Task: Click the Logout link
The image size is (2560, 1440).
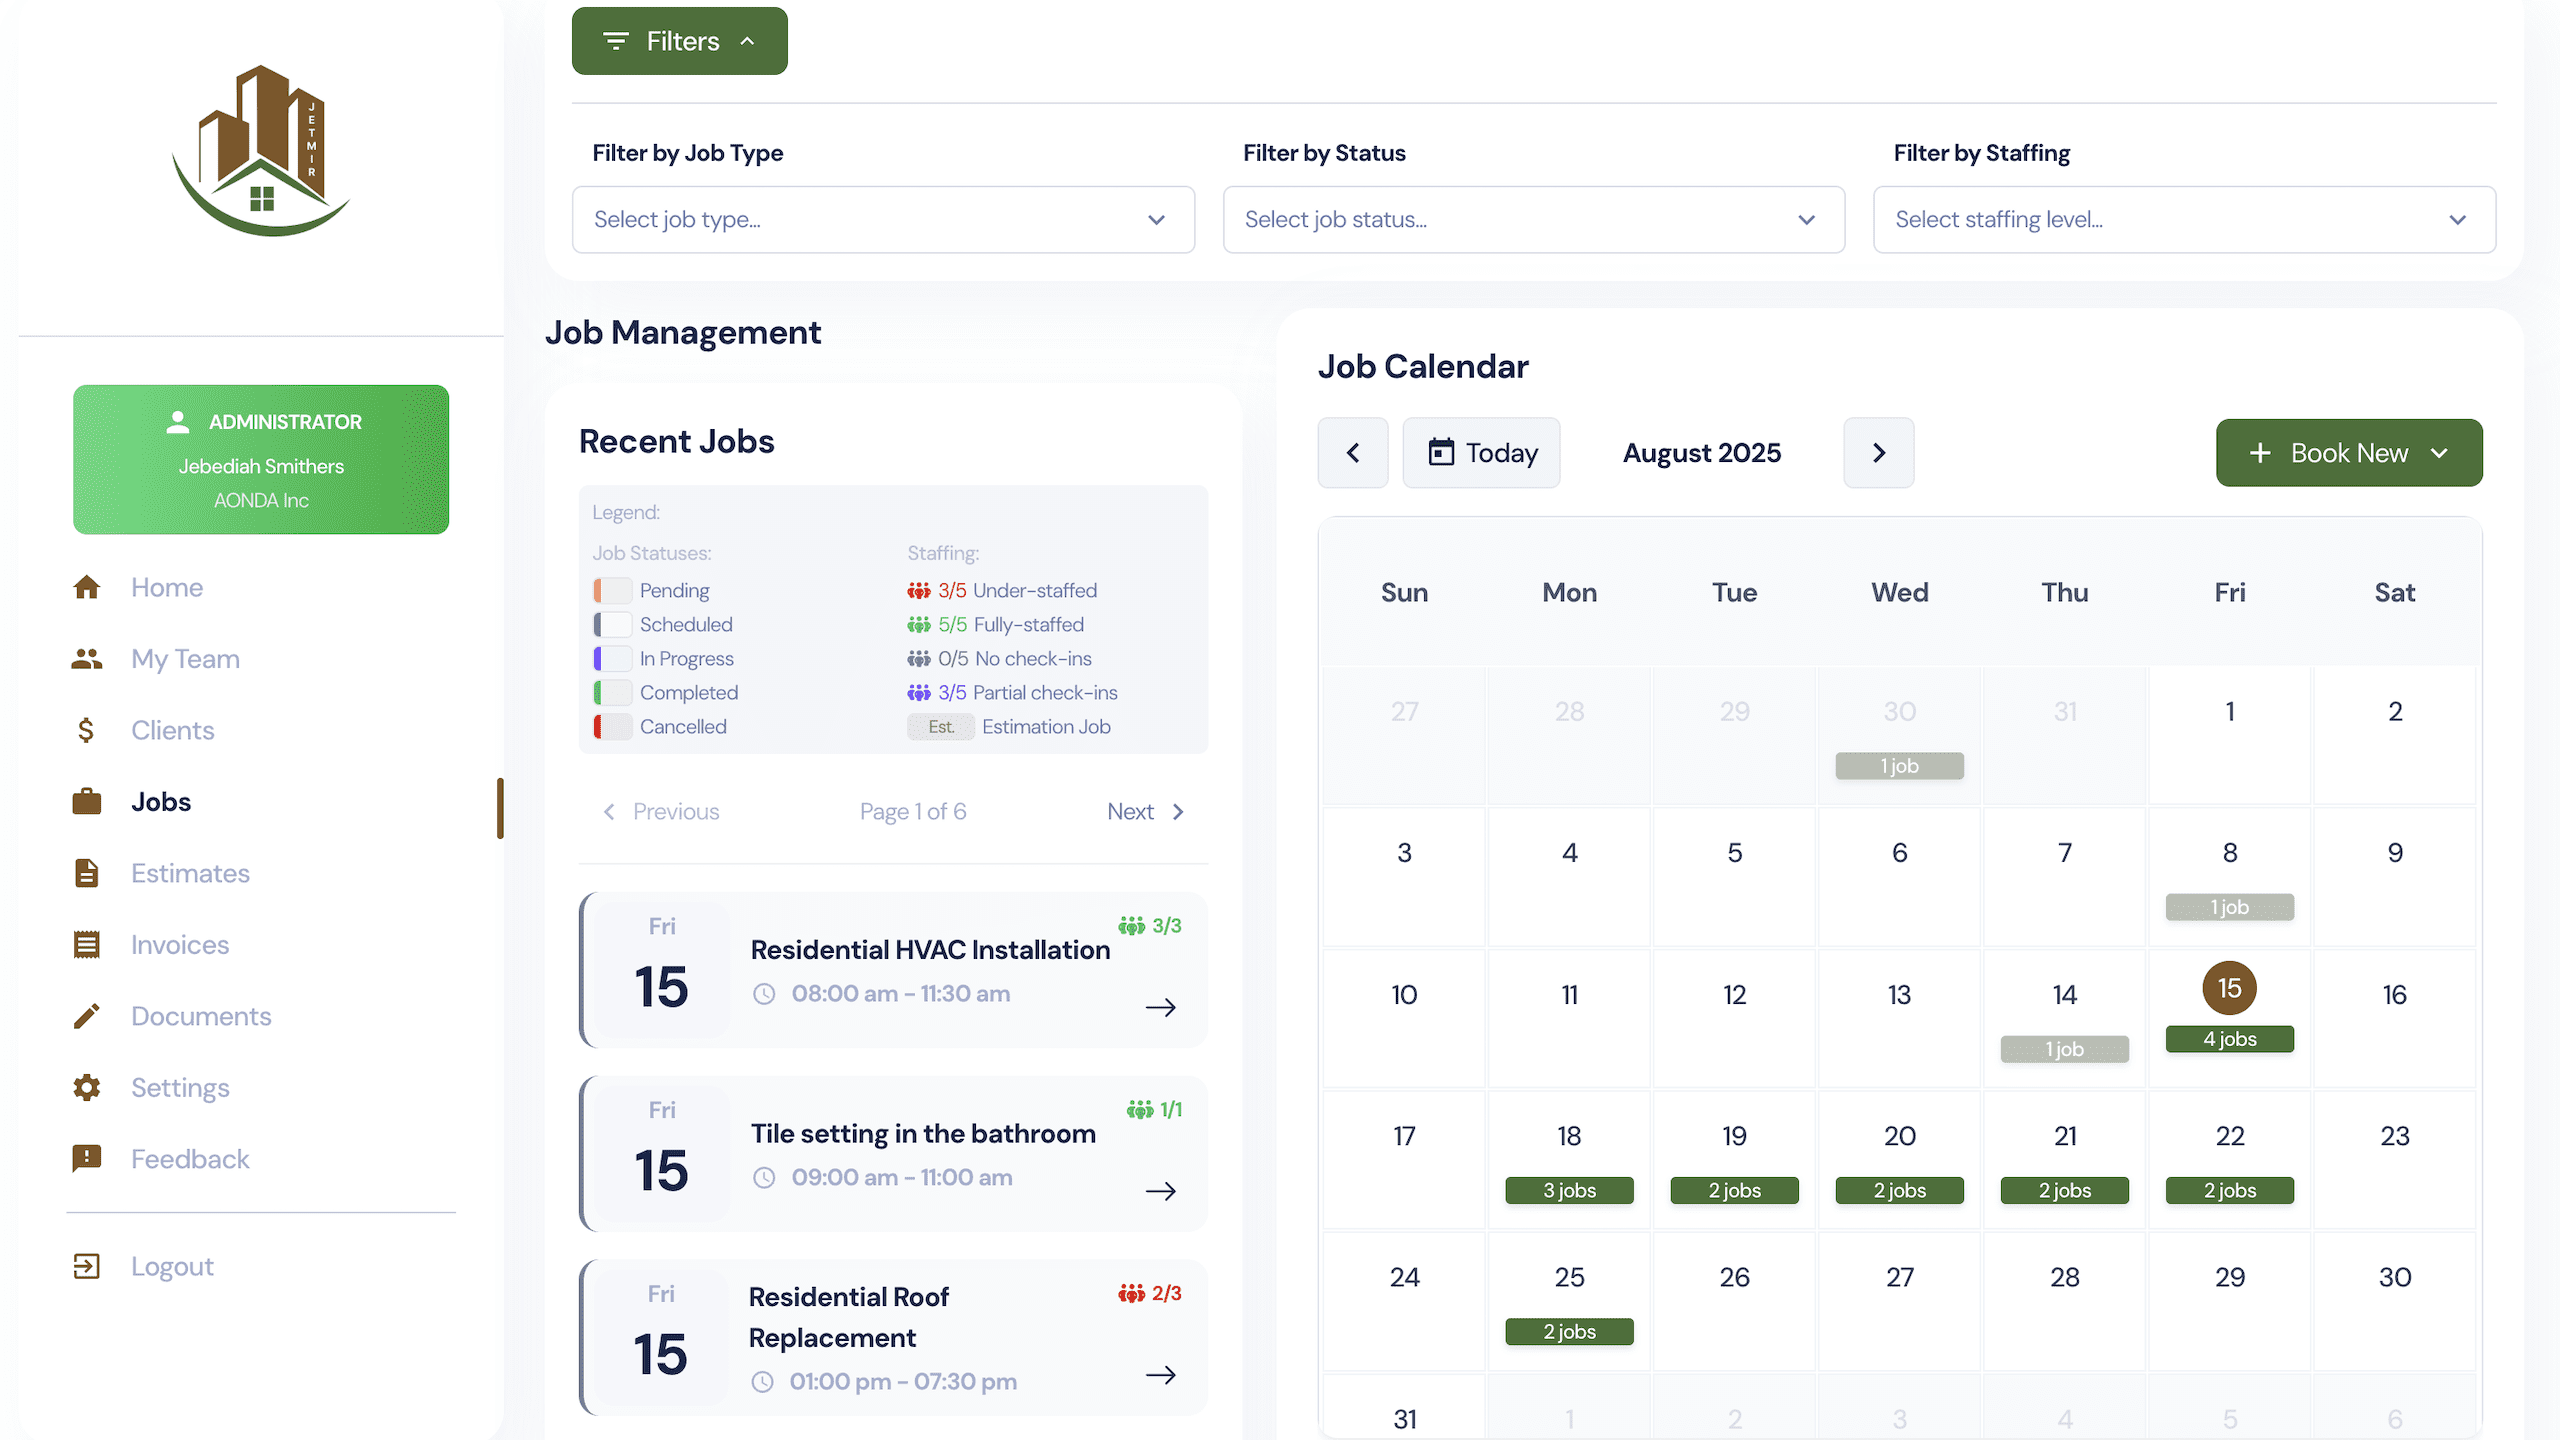Action: tap(172, 1267)
